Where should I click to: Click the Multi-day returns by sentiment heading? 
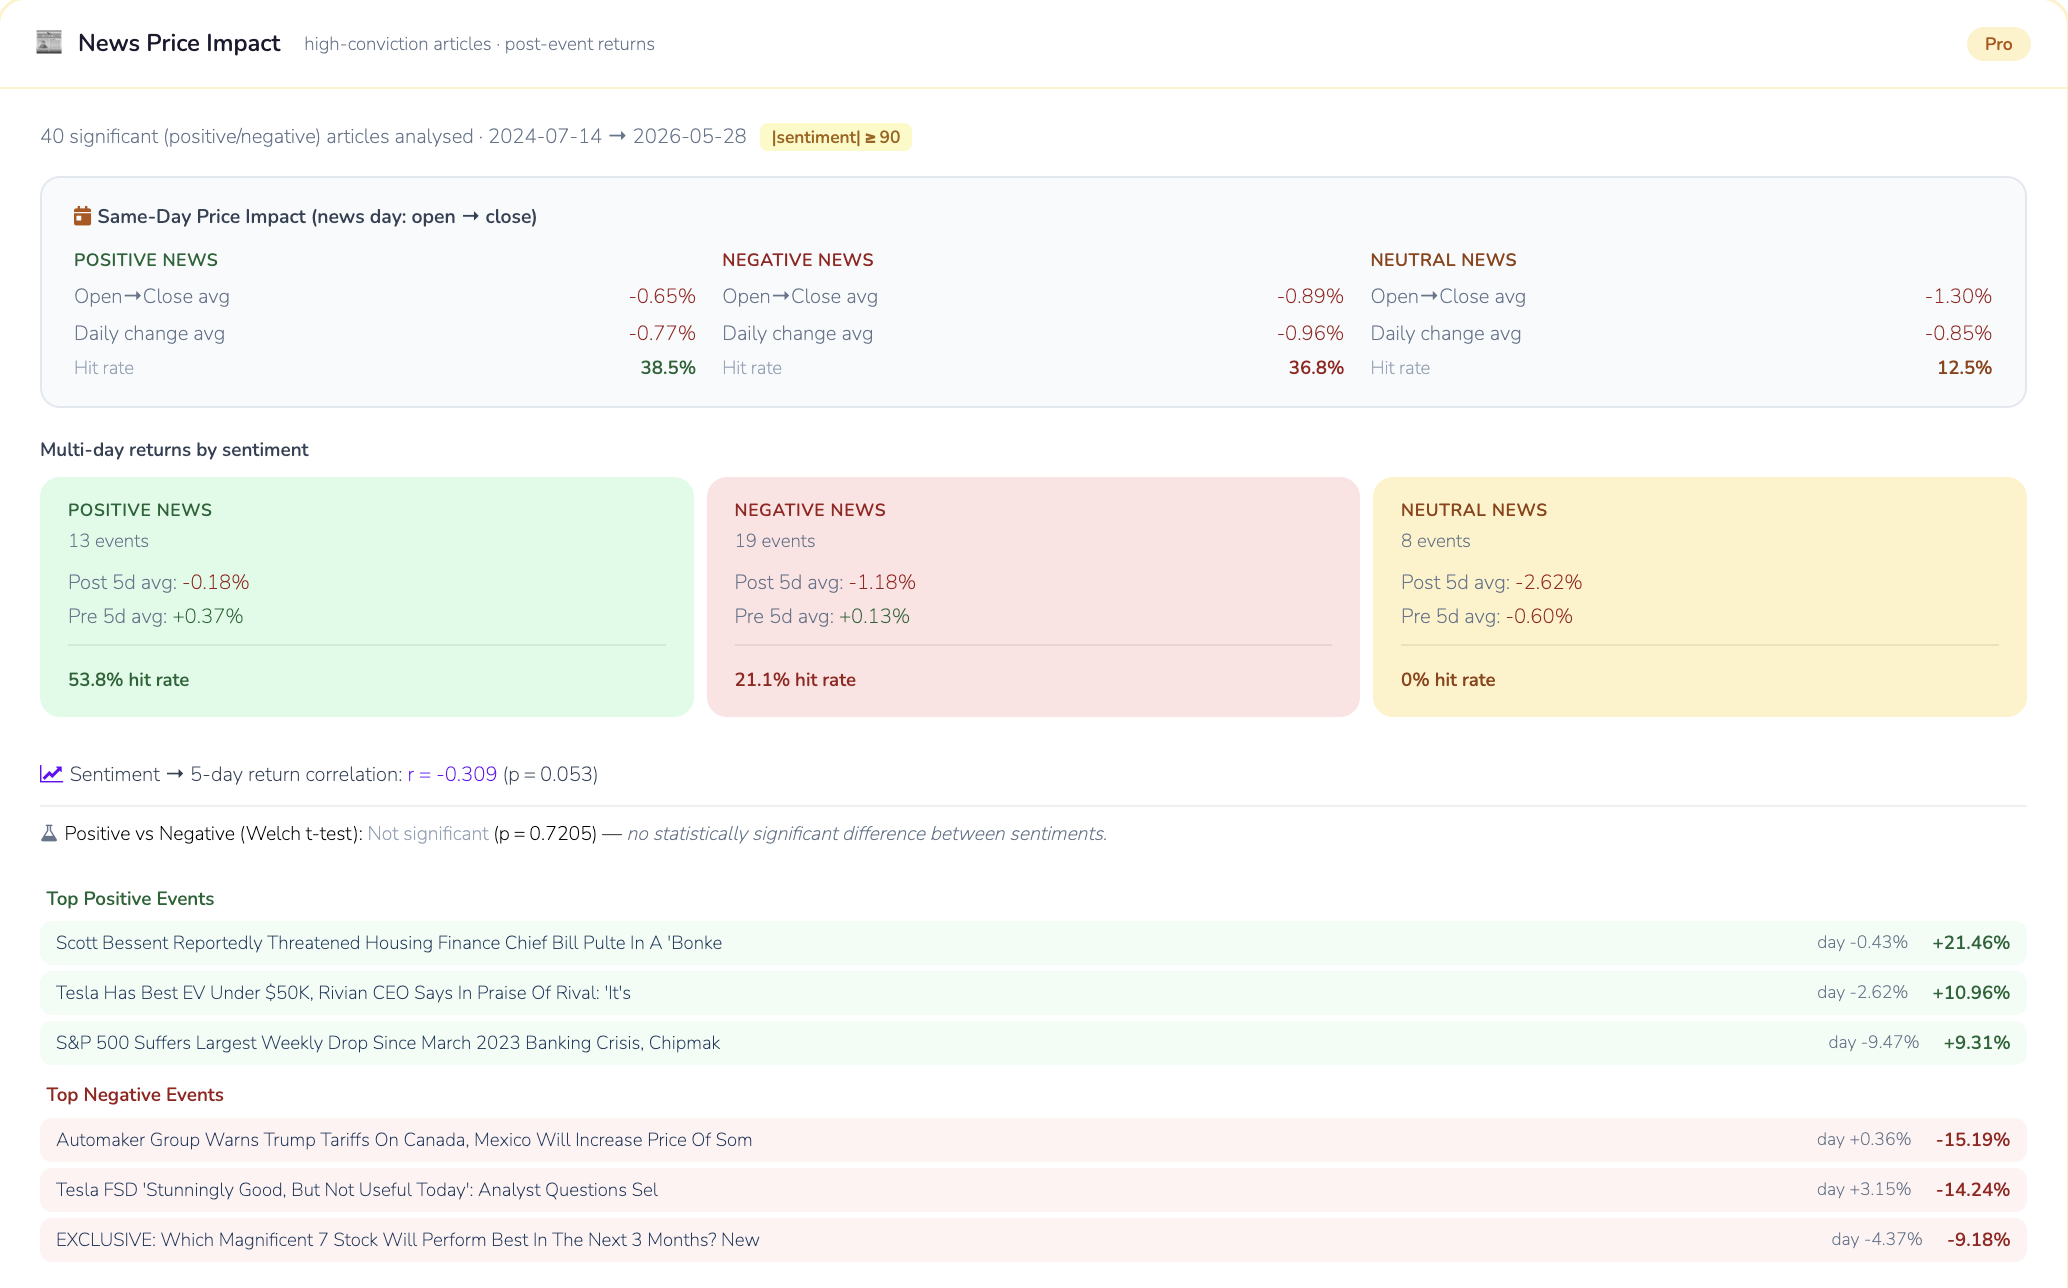[x=174, y=450]
